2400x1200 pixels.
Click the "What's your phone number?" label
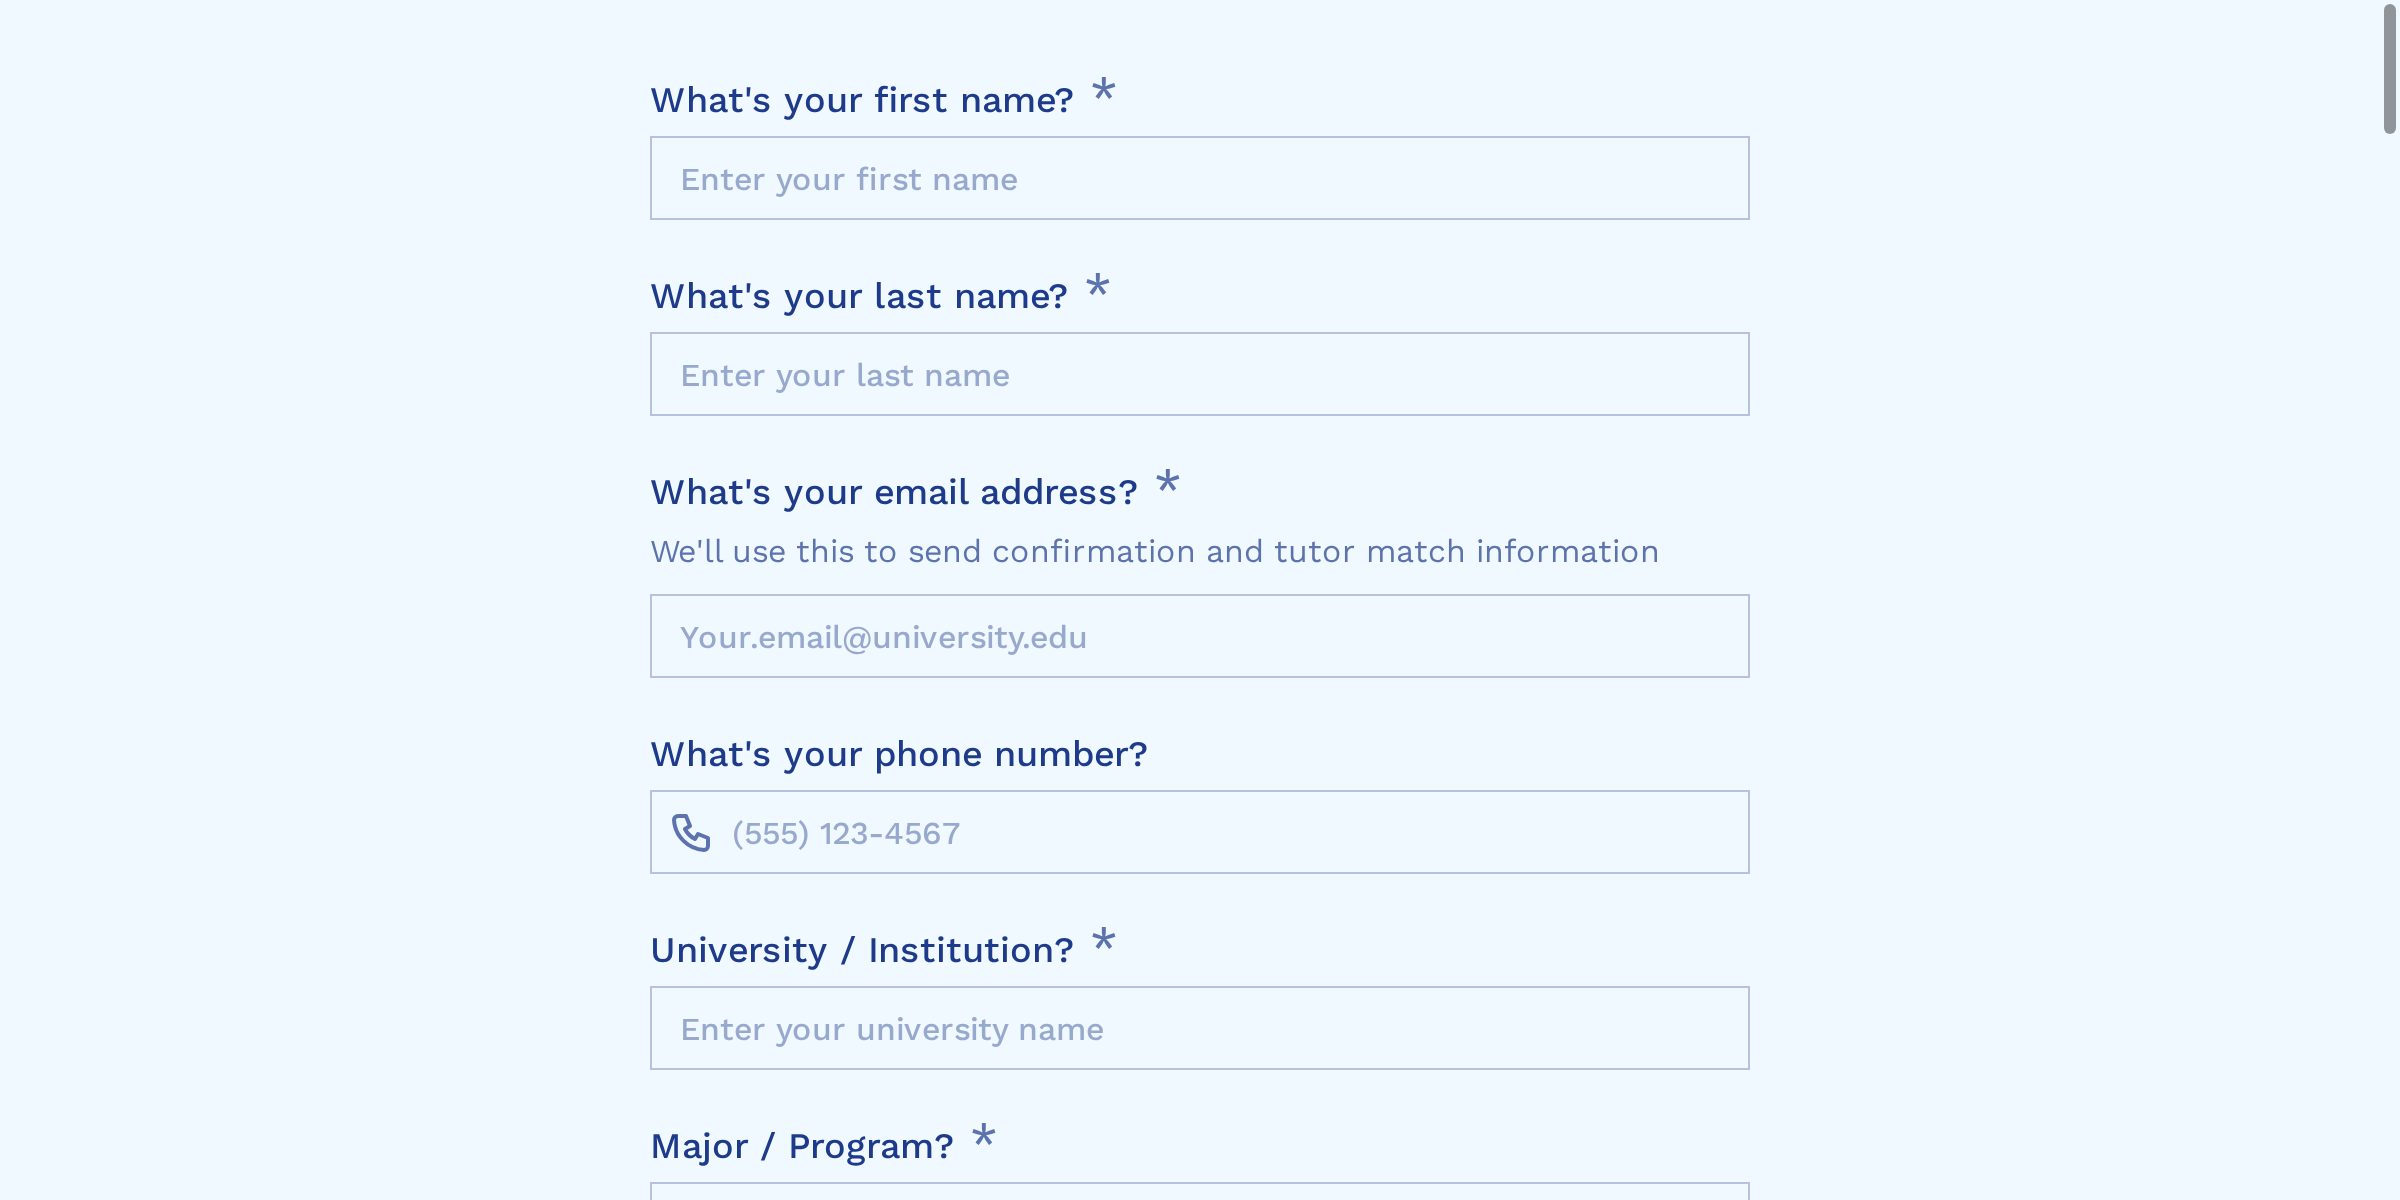click(x=898, y=754)
